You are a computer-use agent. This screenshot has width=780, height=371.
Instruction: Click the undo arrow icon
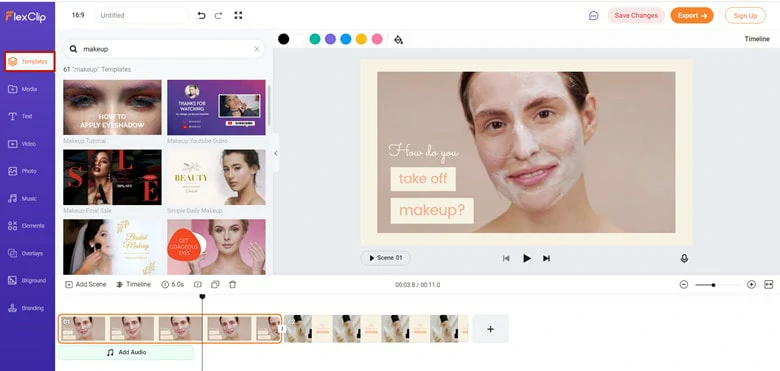[201, 15]
